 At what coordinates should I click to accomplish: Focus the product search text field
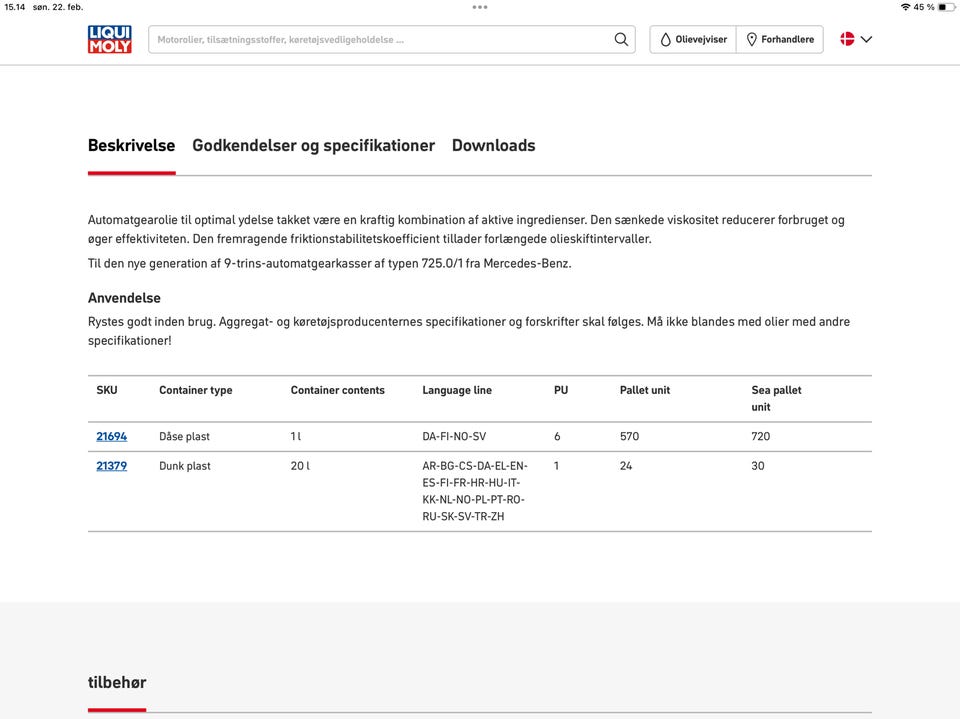tap(380, 40)
